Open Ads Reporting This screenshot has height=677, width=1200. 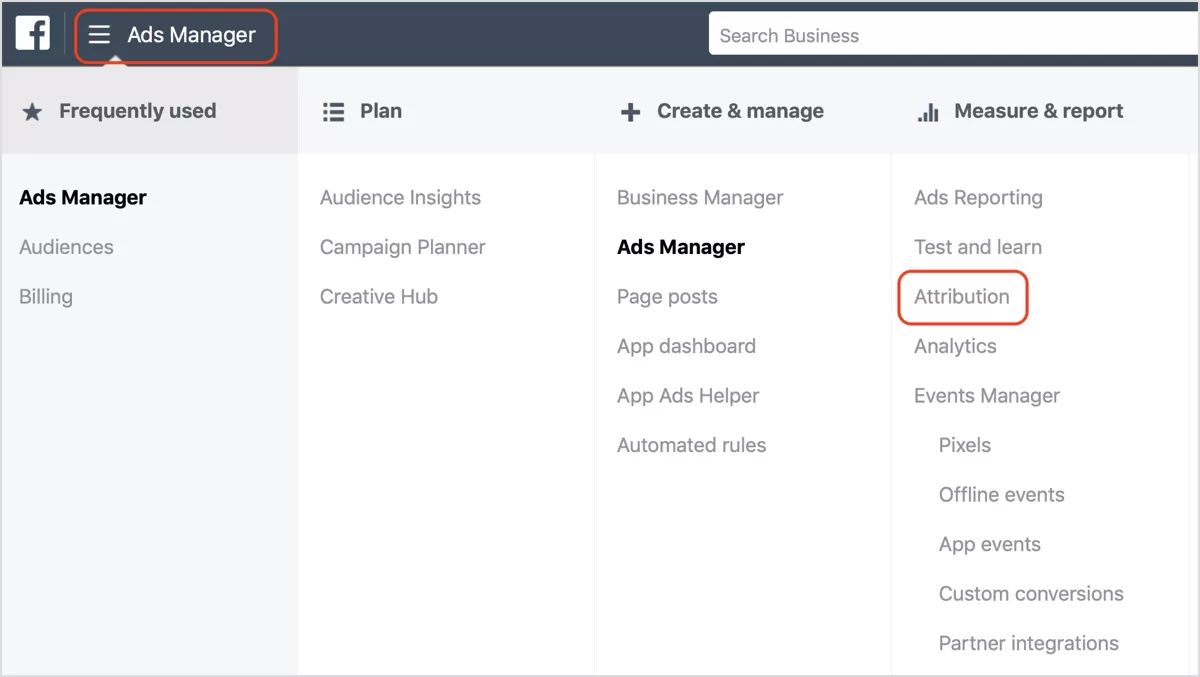tap(978, 198)
